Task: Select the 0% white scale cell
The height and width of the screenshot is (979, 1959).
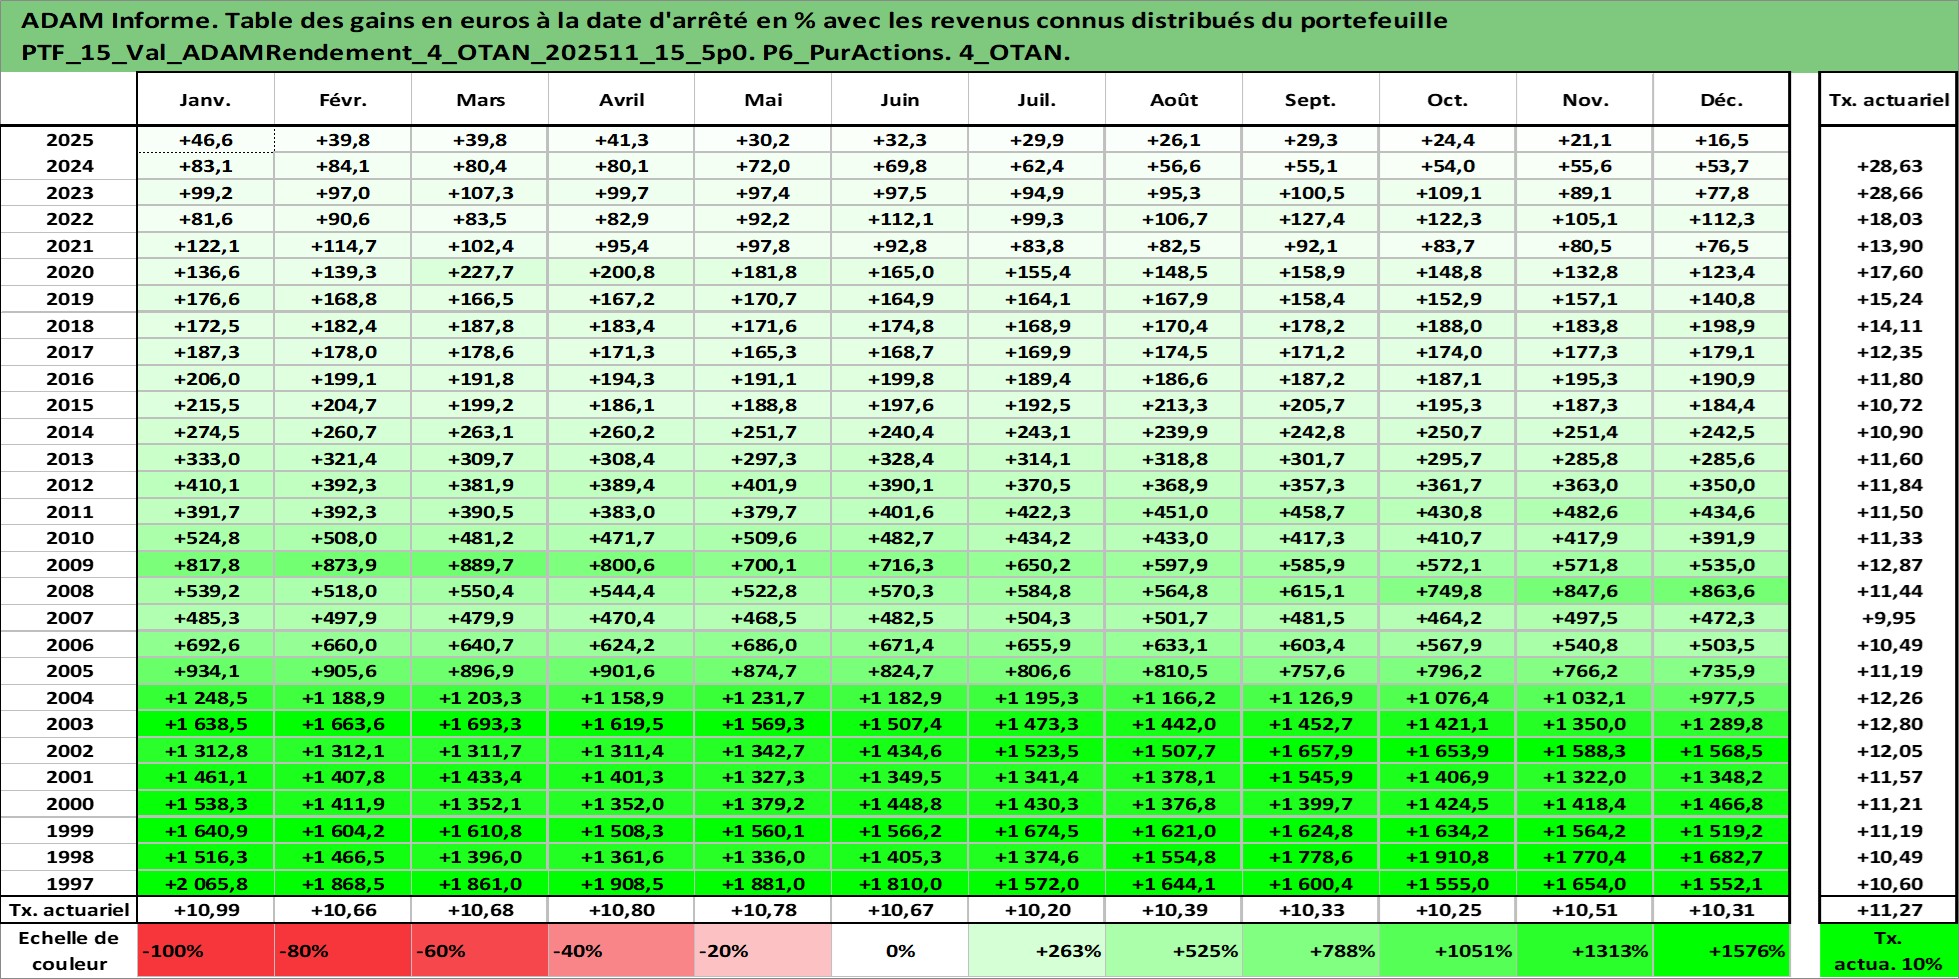Action: (x=900, y=951)
